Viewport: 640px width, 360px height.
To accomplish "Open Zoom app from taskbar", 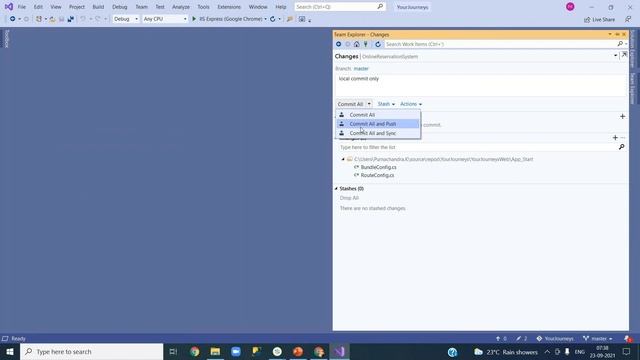I will (236, 351).
